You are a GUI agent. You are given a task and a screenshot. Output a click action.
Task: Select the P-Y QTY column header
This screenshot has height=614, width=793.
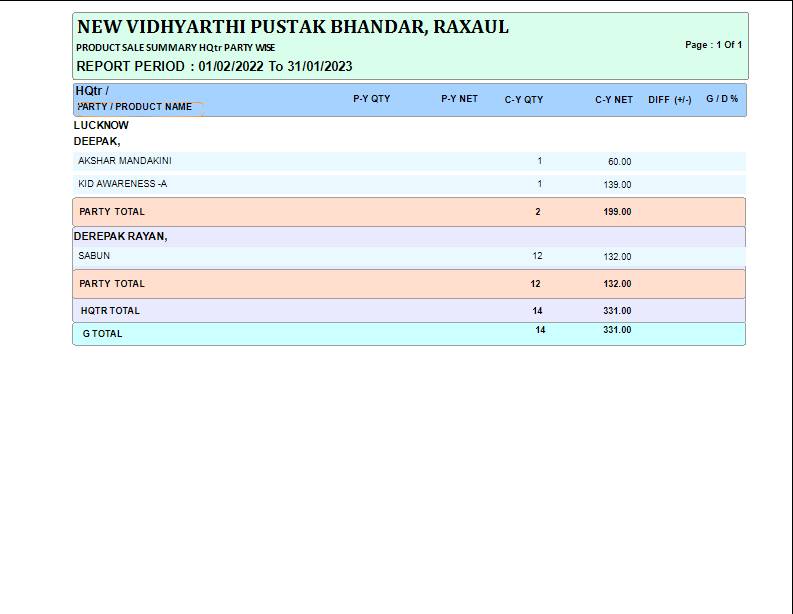(x=371, y=99)
